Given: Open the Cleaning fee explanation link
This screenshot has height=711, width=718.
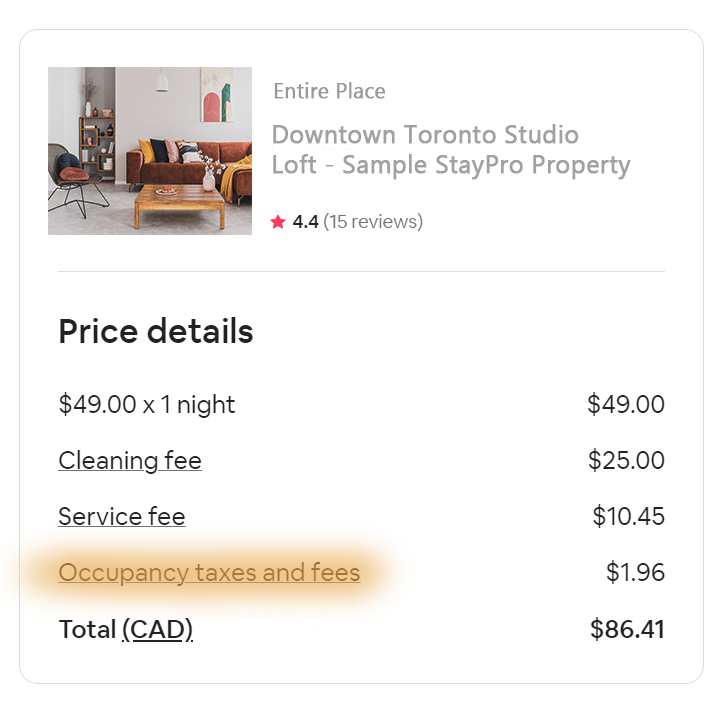Looking at the screenshot, I should (x=130, y=461).
